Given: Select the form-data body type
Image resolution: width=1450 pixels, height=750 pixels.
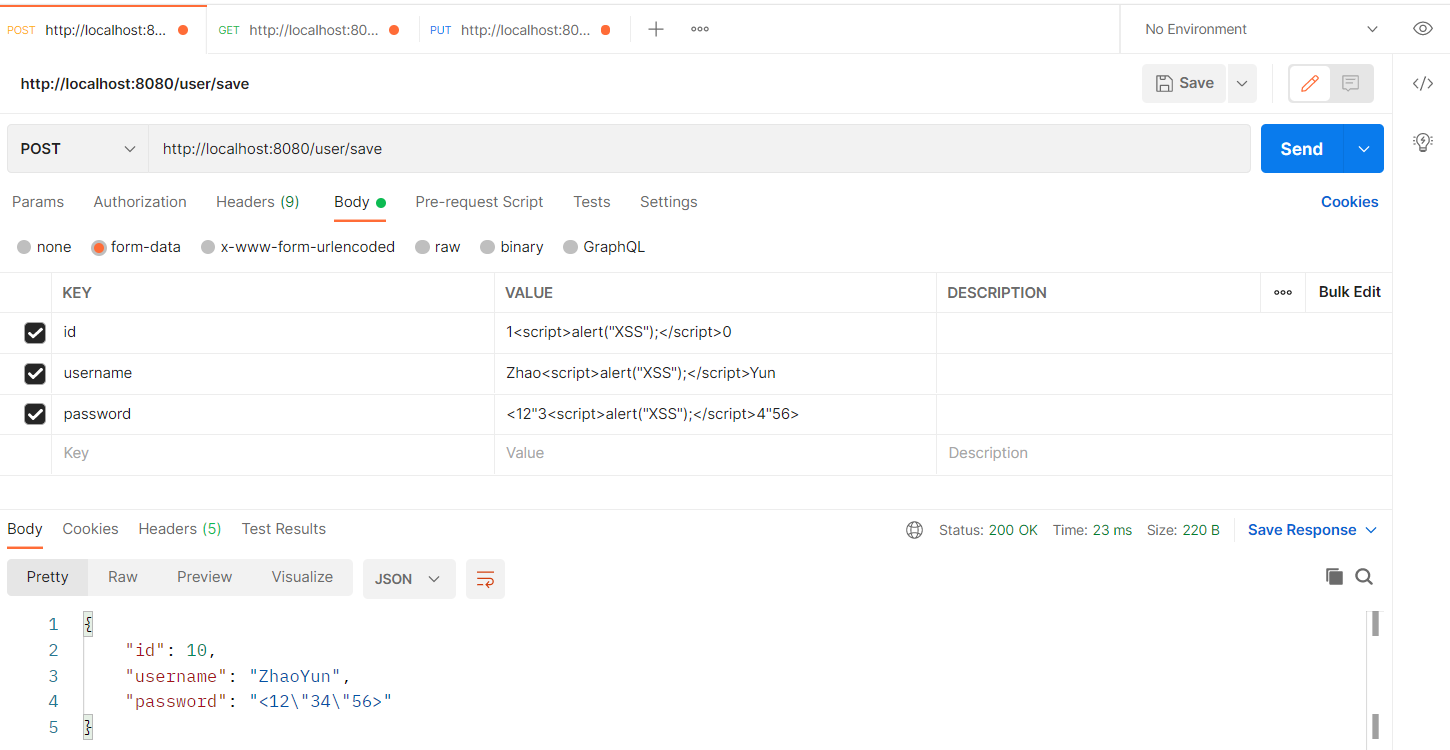Looking at the screenshot, I should 136,247.
